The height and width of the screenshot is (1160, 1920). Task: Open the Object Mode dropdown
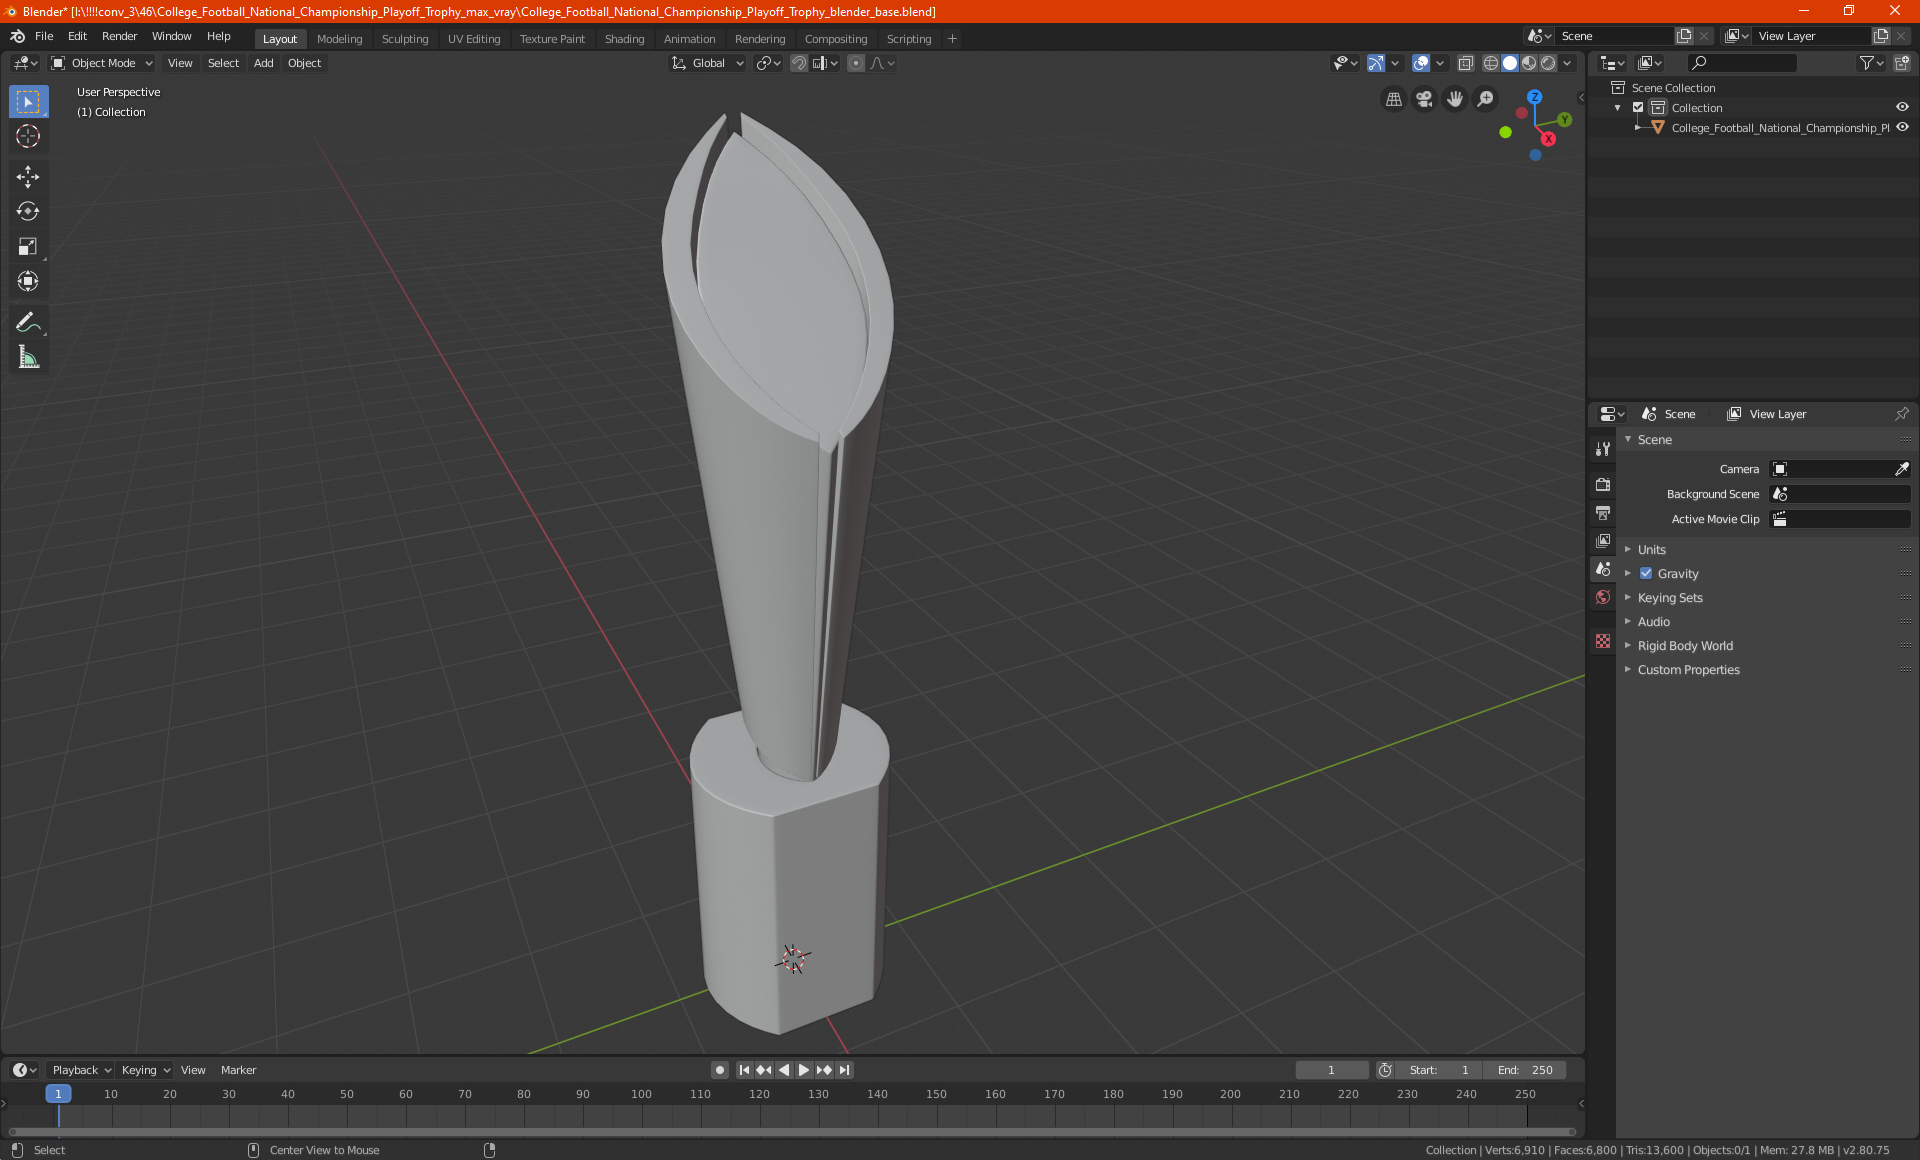pyautogui.click(x=102, y=63)
